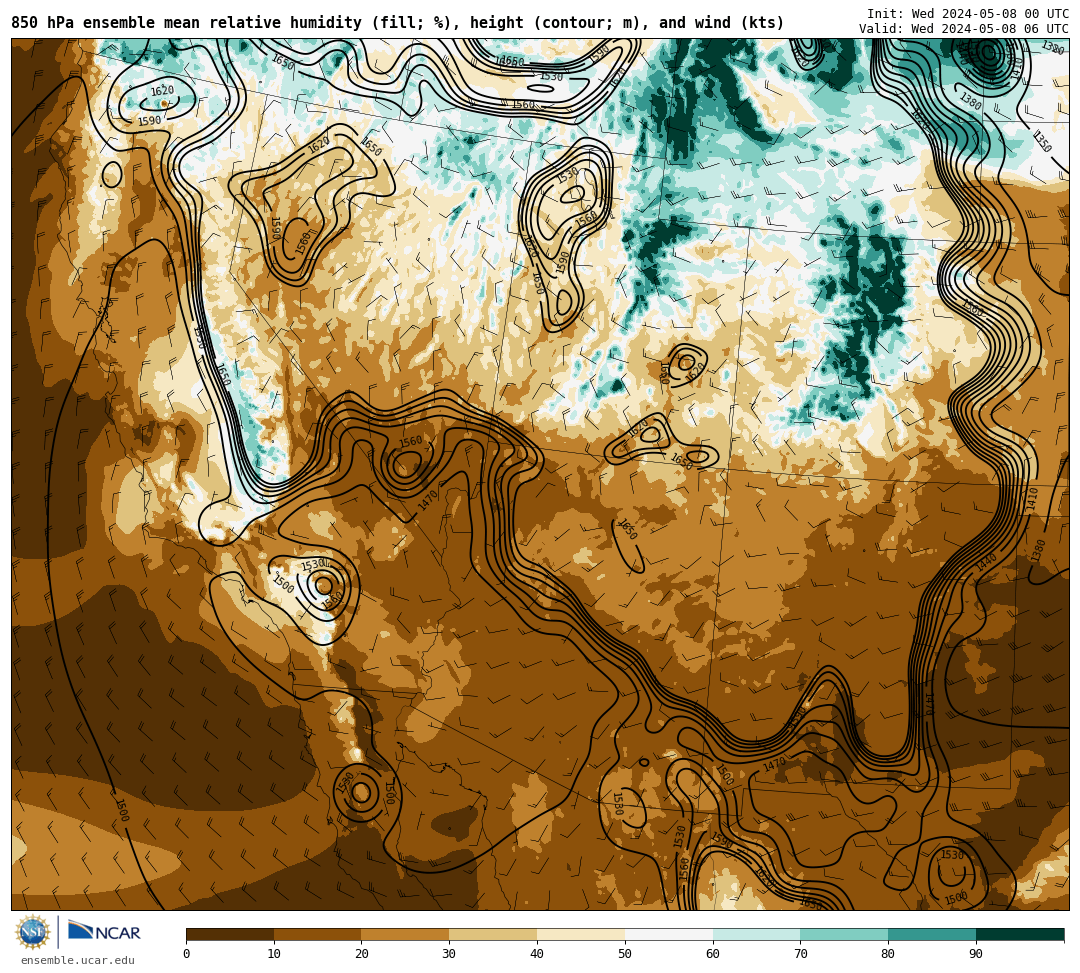Select the 50-60% white color swatch

click(x=669, y=934)
